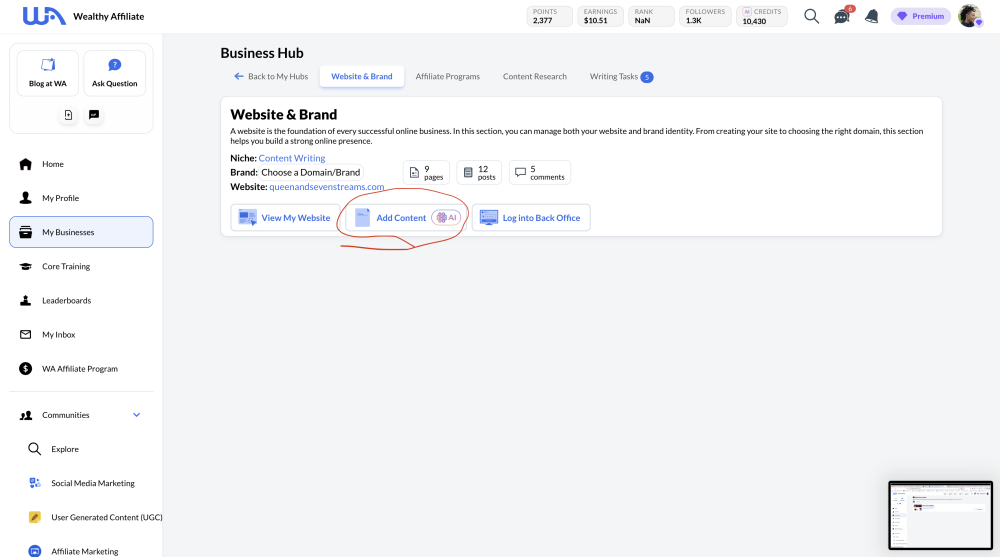Image resolution: width=1000 pixels, height=557 pixels.
Task: Open Core Training in sidebar
Action: point(81,266)
